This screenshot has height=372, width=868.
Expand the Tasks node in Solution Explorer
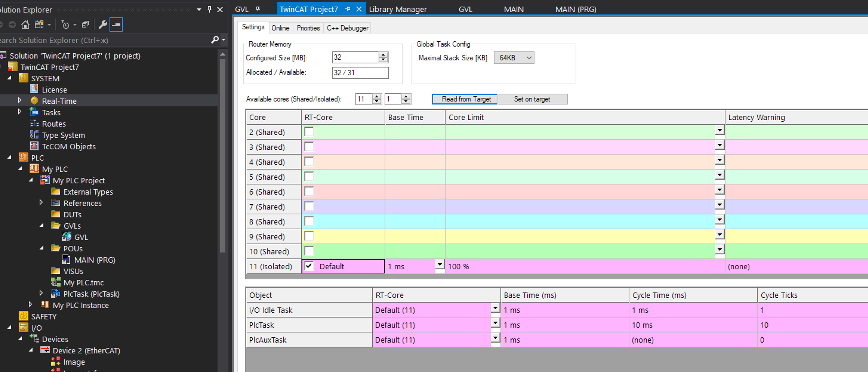coord(19,112)
